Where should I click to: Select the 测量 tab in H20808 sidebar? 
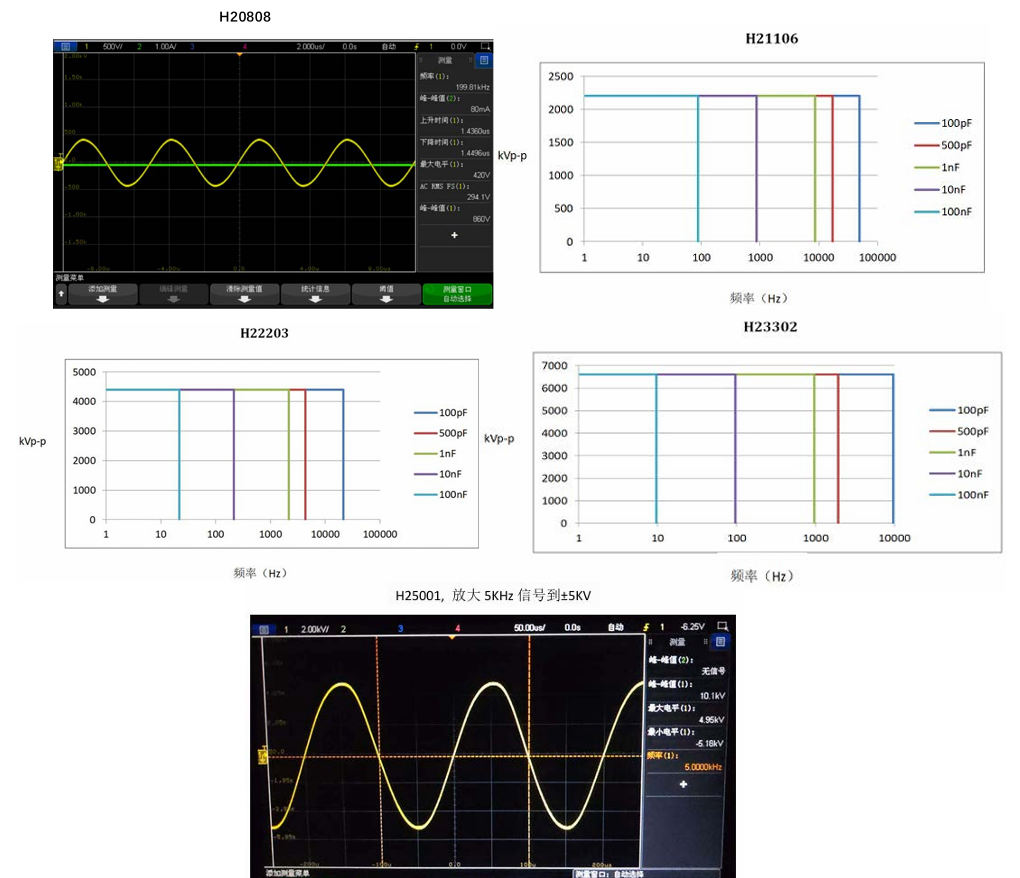click(x=445, y=60)
